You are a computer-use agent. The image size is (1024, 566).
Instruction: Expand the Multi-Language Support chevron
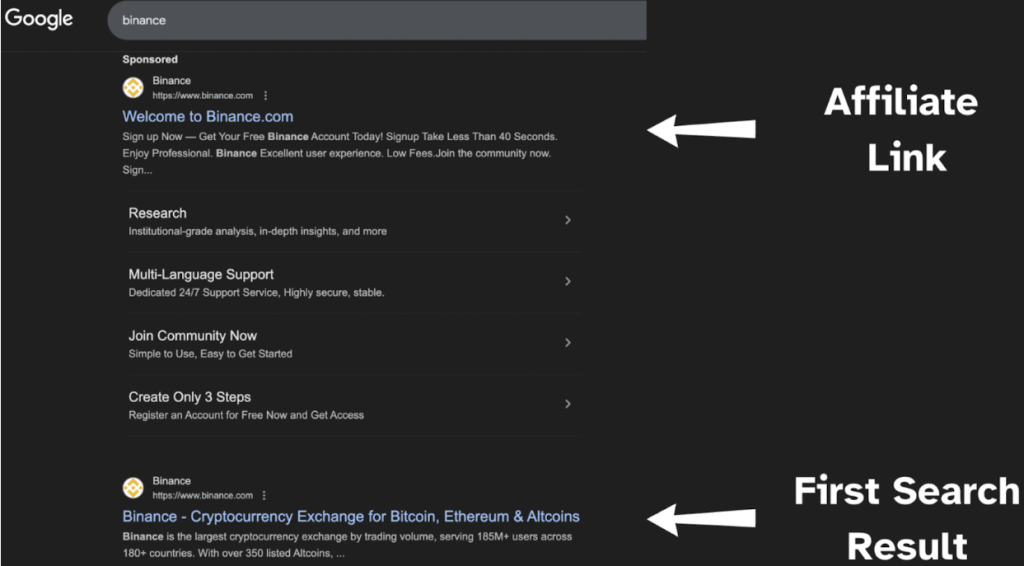[568, 281]
